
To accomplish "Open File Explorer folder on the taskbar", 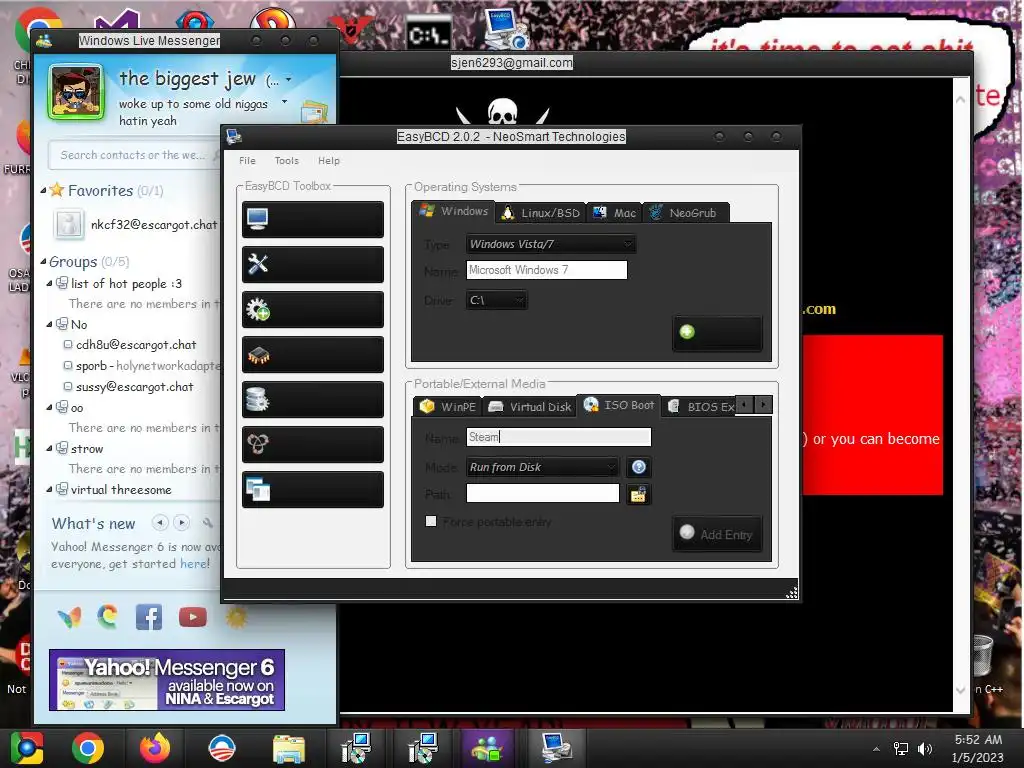I will point(289,748).
